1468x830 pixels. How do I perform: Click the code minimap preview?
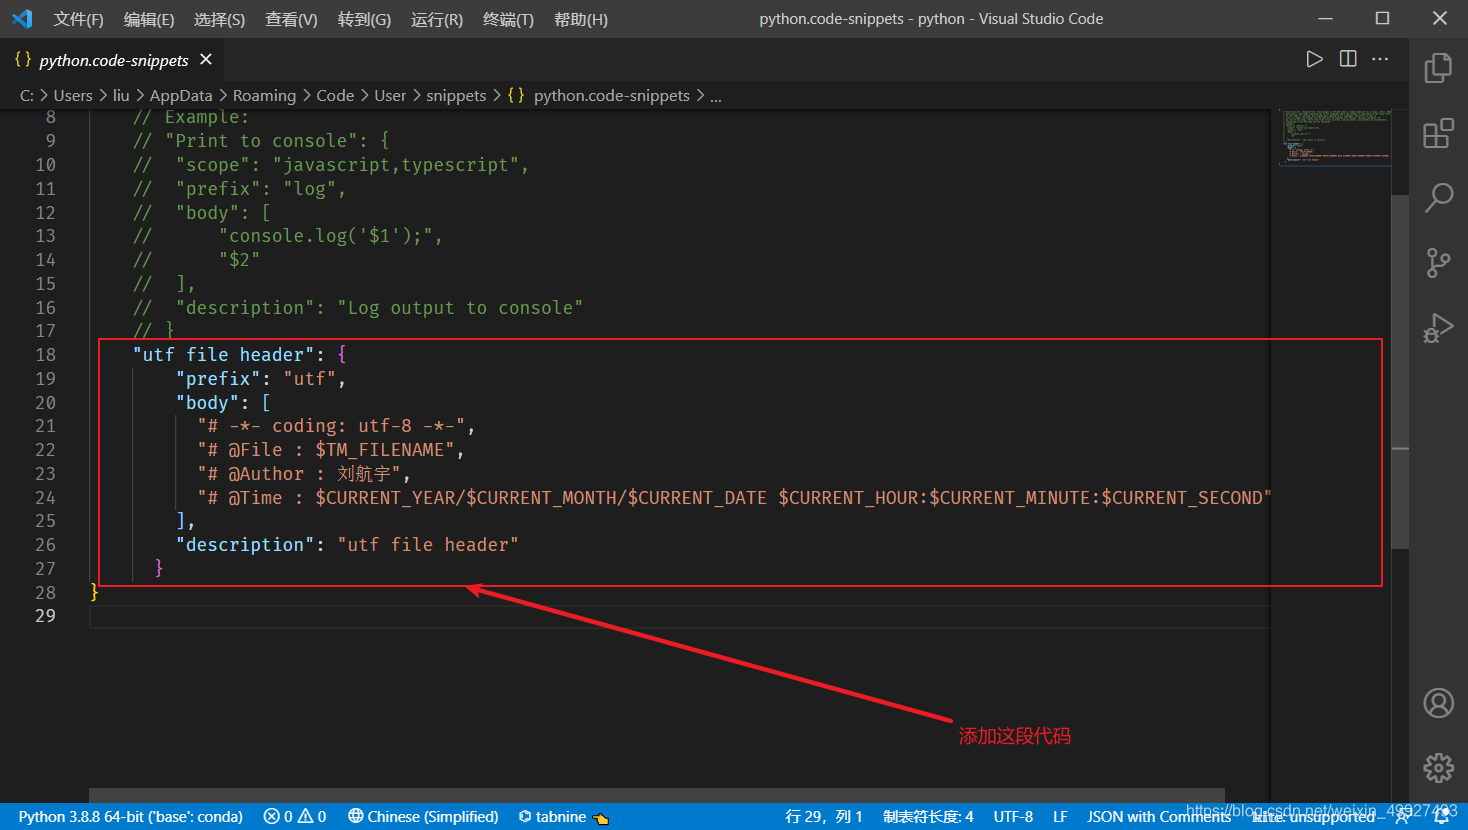[x=1335, y=137]
